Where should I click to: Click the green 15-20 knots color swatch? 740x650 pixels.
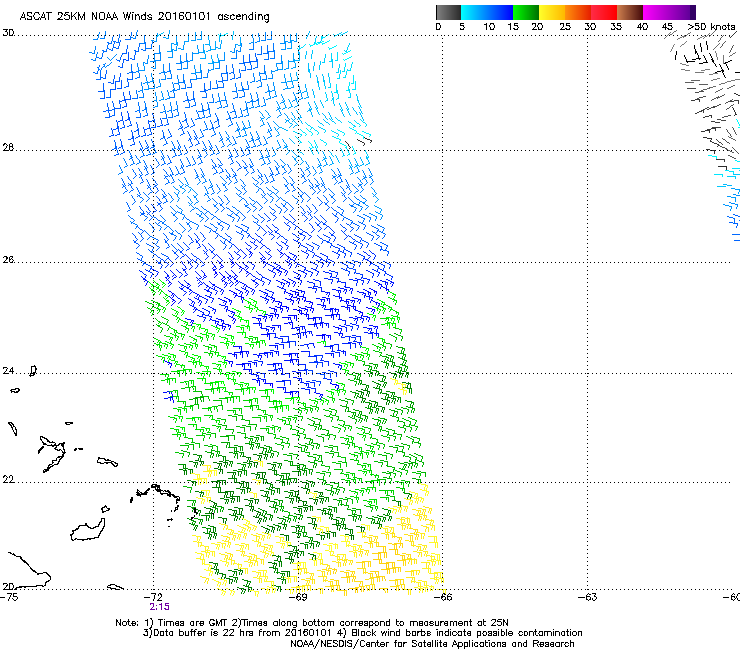click(x=526, y=12)
